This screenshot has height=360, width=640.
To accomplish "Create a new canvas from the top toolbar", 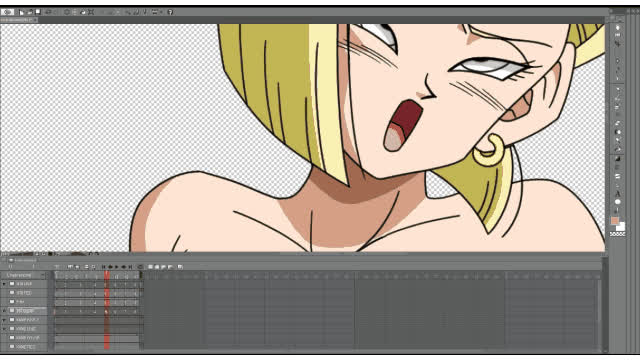I will [x=21, y=12].
